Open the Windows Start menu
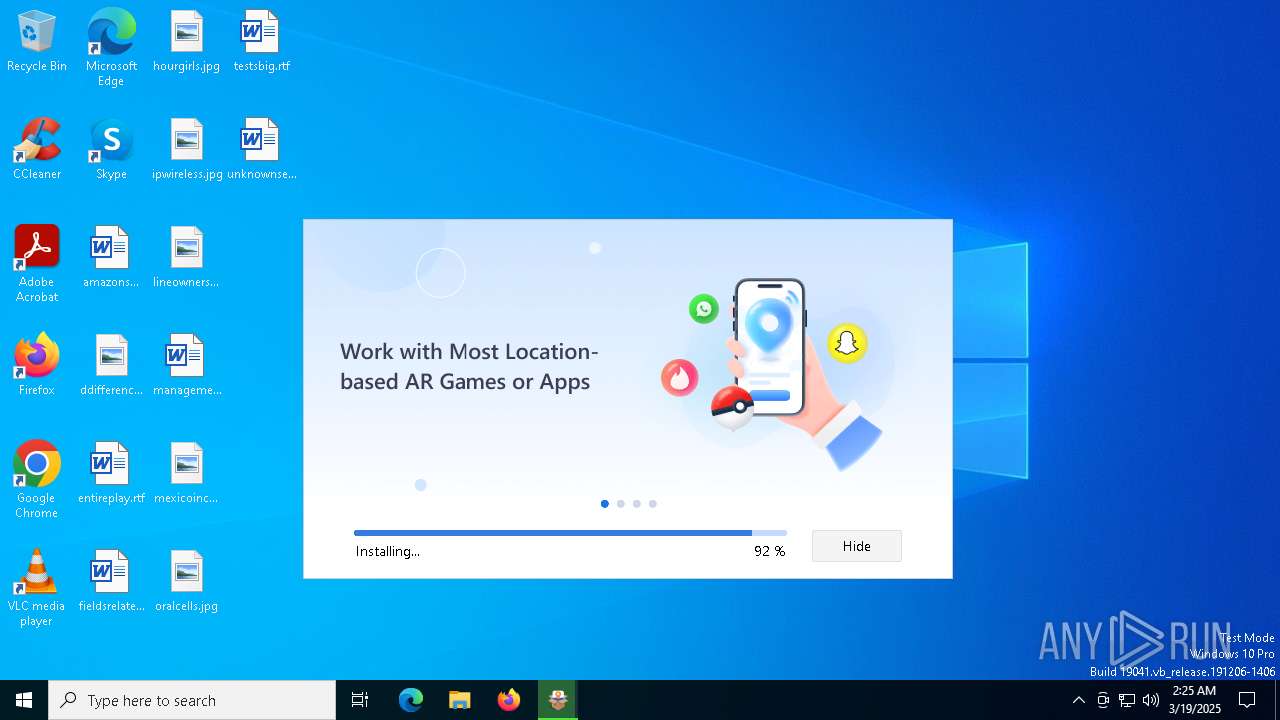Screen dimensions: 1280x720 [x=24, y=700]
